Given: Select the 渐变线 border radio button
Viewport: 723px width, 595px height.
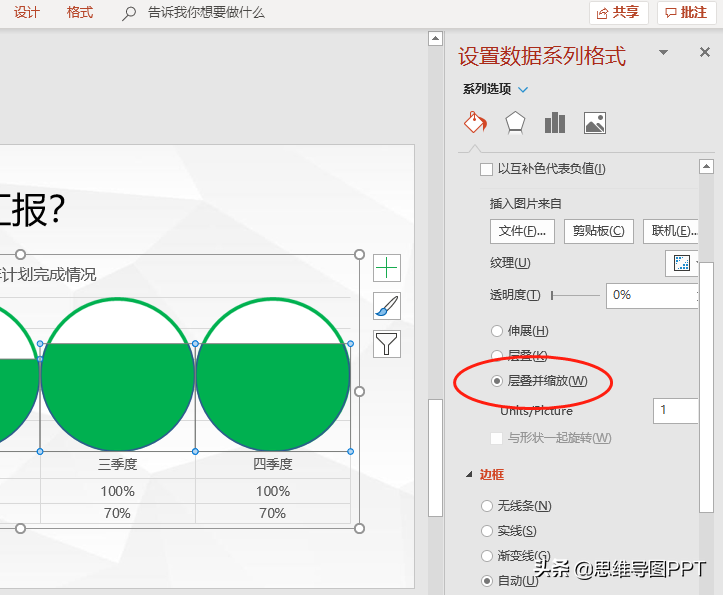Looking at the screenshot, I should click(487, 556).
